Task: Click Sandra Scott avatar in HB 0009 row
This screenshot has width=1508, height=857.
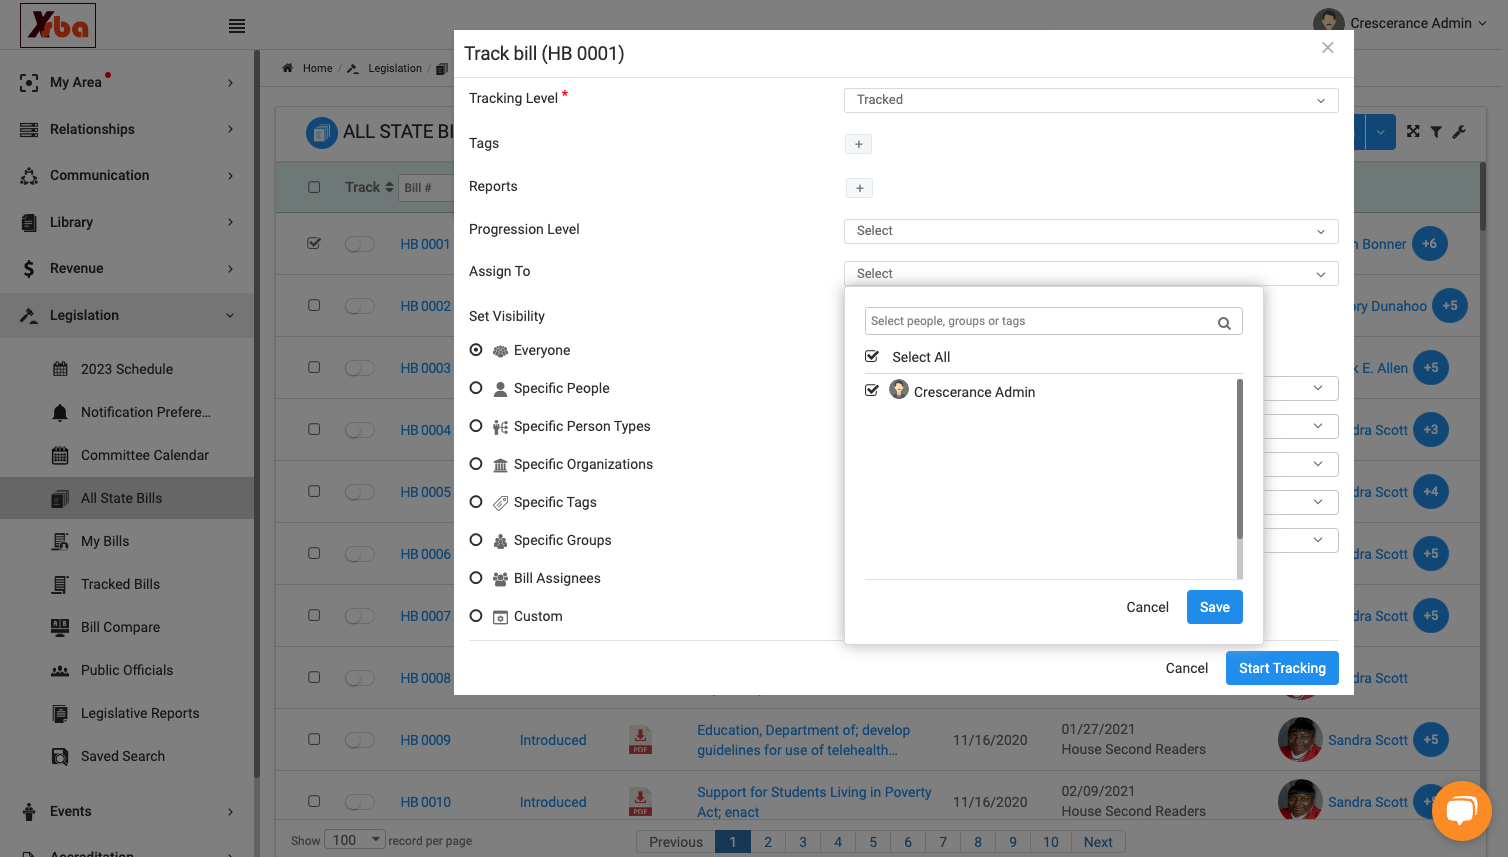Action: [x=1300, y=740]
